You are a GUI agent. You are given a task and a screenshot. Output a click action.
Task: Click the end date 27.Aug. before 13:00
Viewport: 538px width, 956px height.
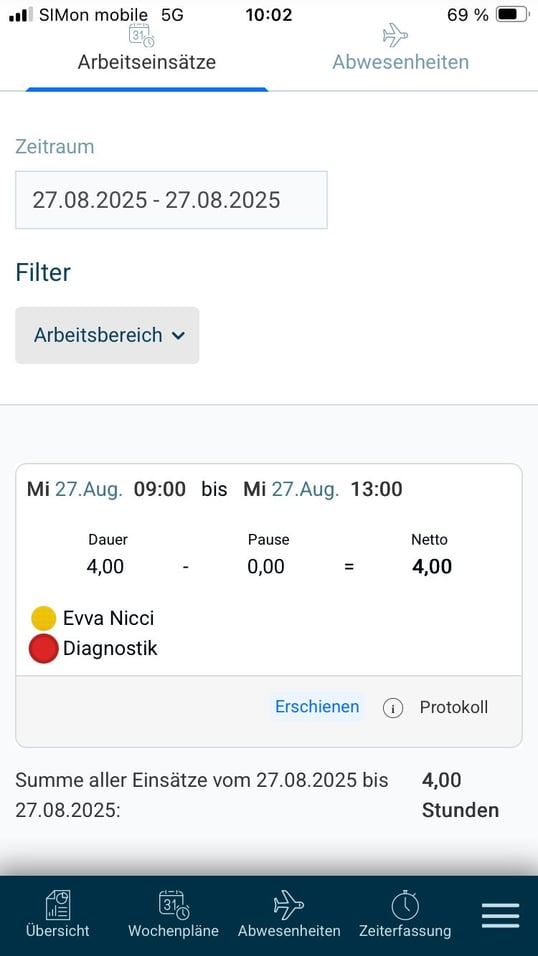(x=305, y=489)
